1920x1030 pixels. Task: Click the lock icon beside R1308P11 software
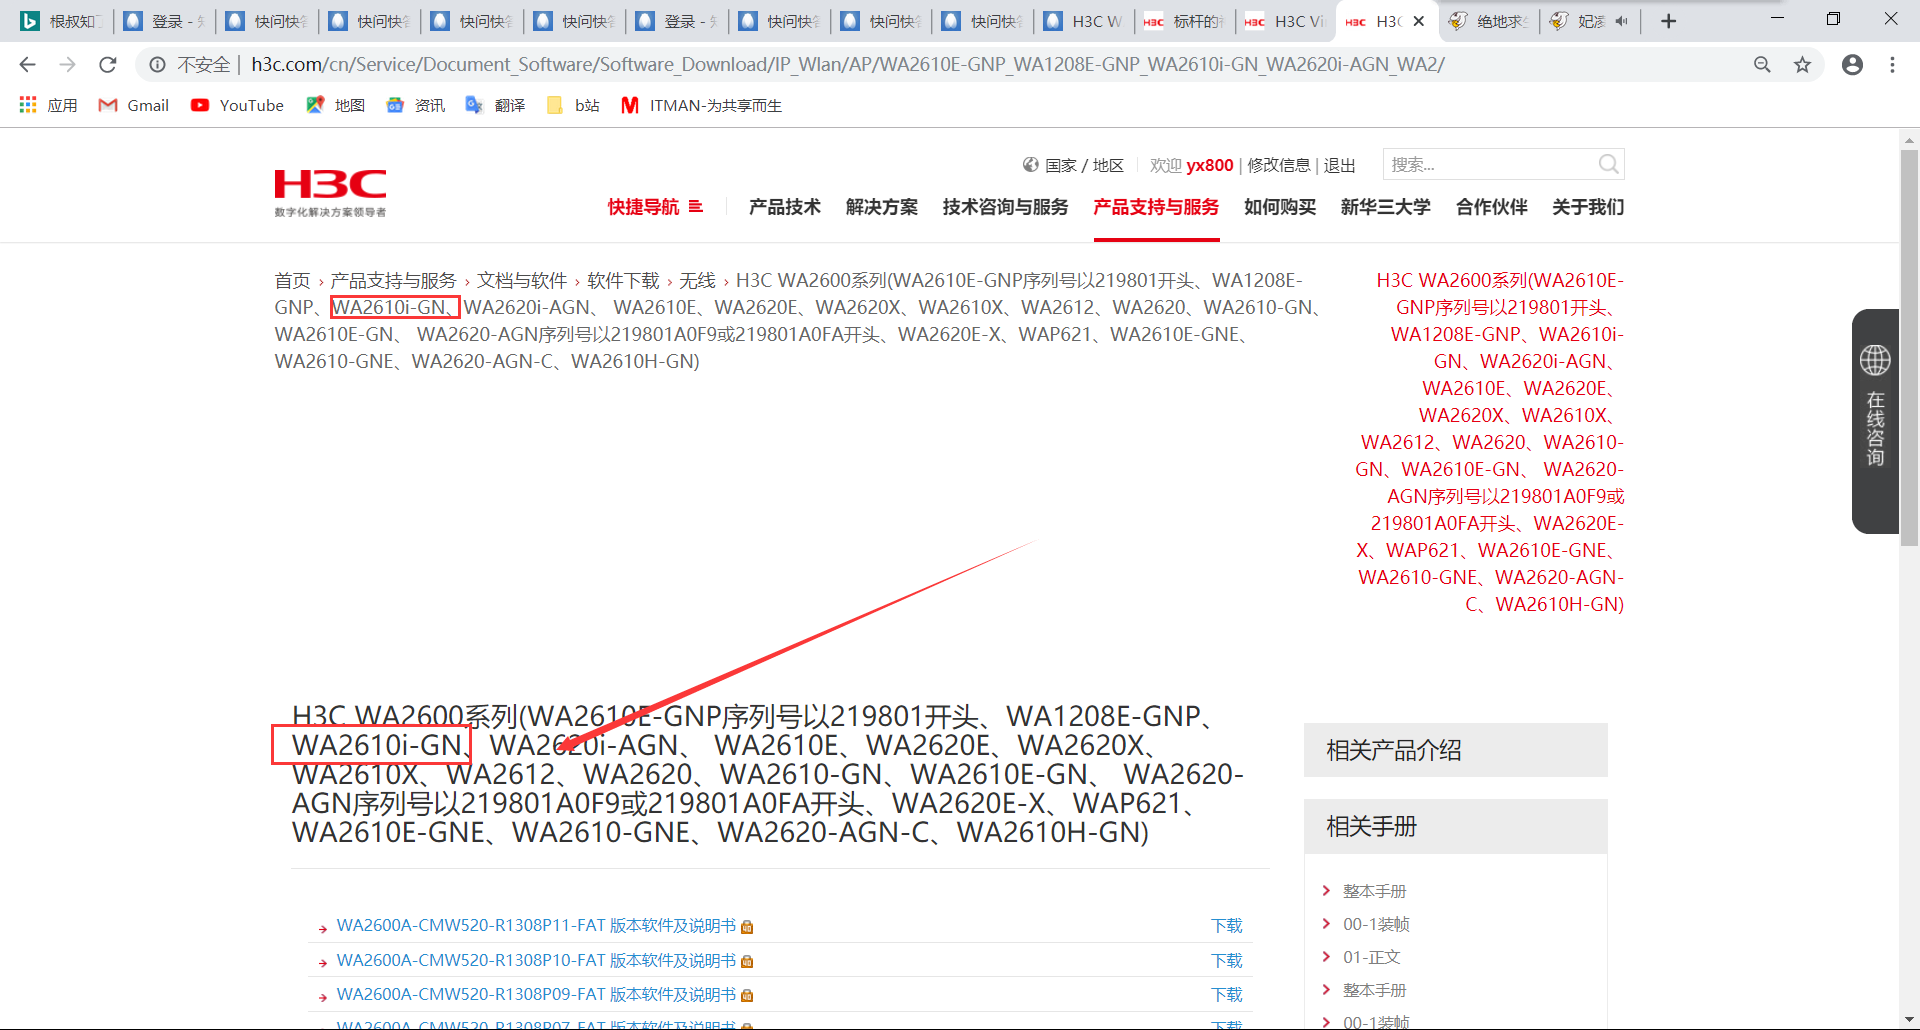click(x=747, y=927)
